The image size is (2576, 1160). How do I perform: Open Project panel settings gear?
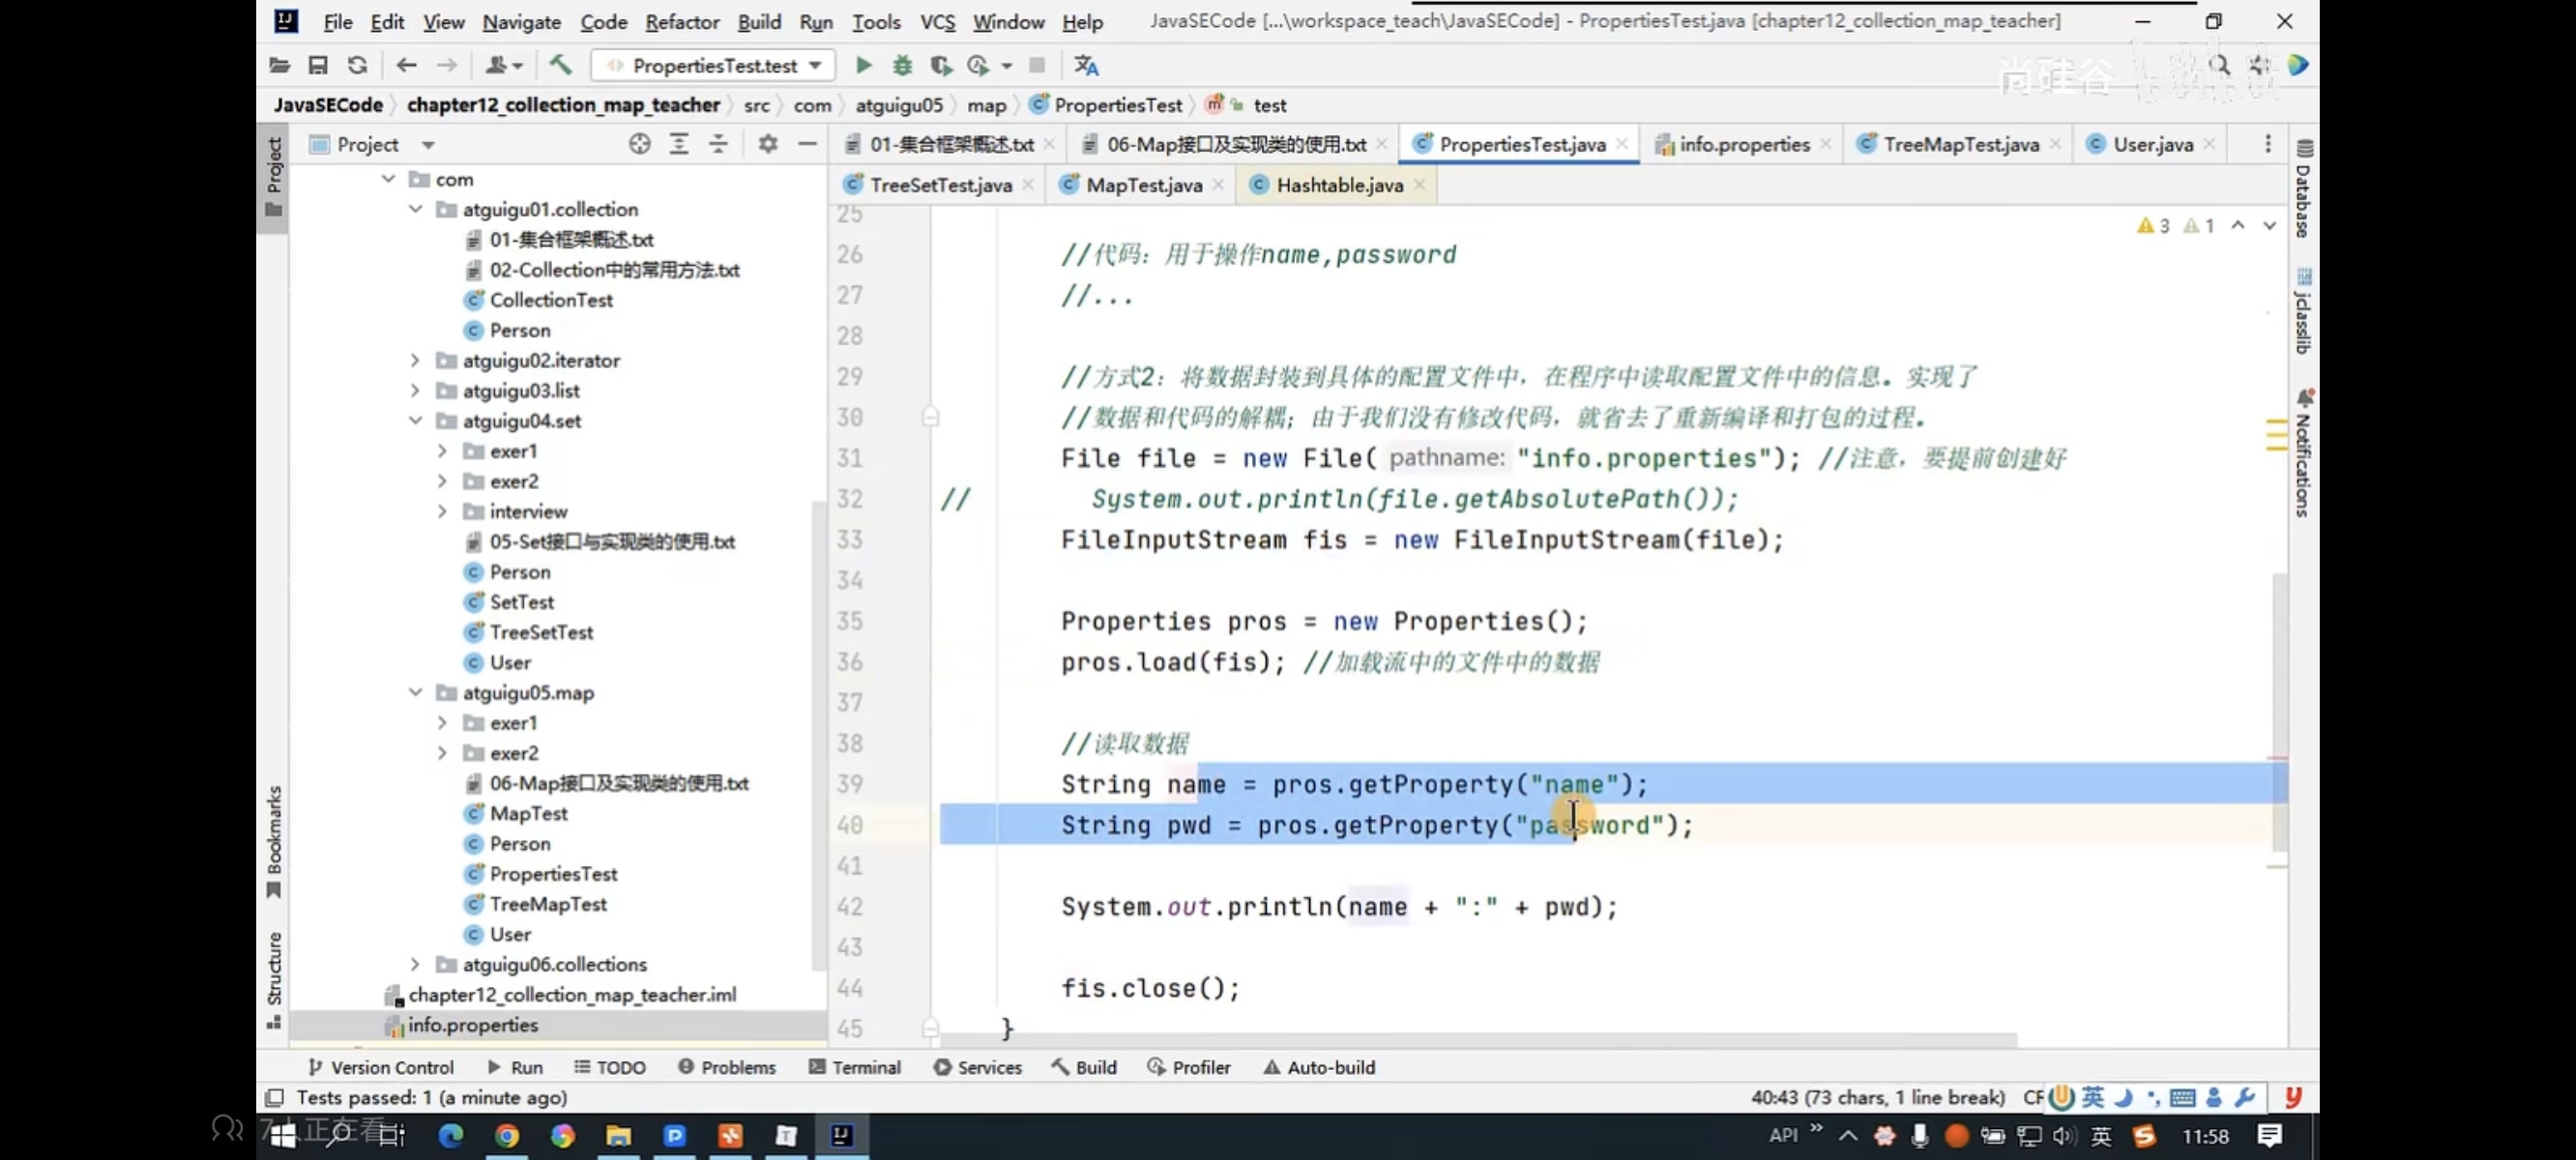(767, 144)
